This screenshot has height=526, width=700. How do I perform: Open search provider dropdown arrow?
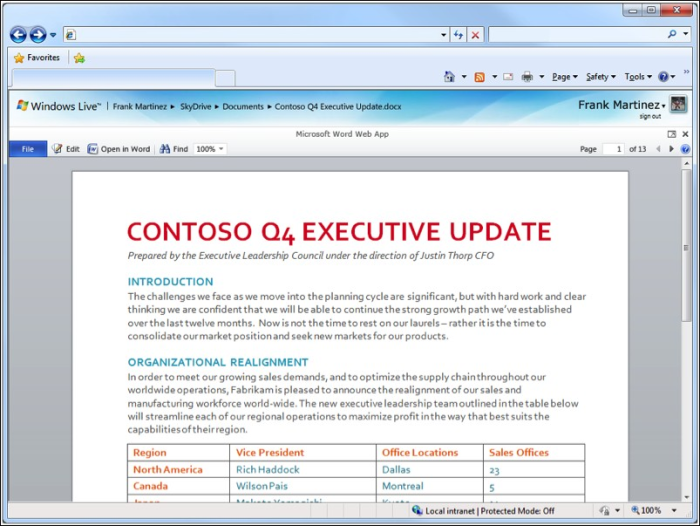(x=685, y=34)
